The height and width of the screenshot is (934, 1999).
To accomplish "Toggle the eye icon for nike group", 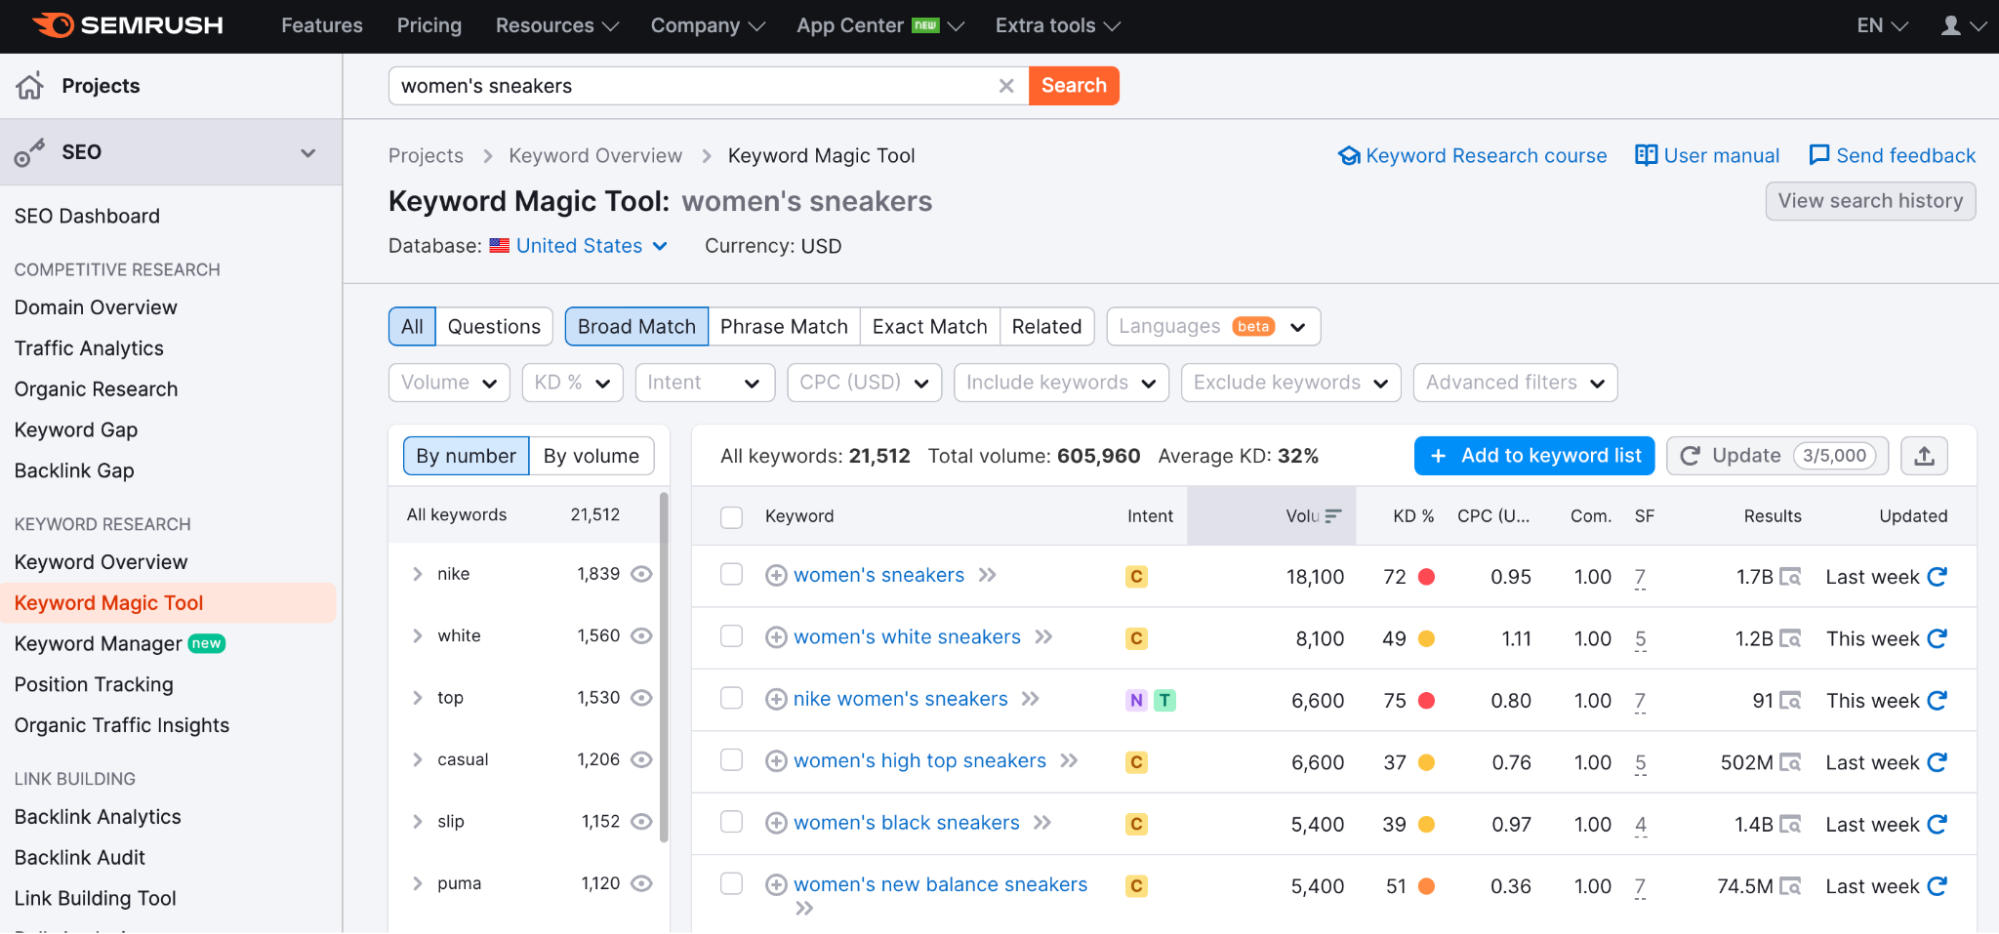I will pyautogui.click(x=642, y=574).
